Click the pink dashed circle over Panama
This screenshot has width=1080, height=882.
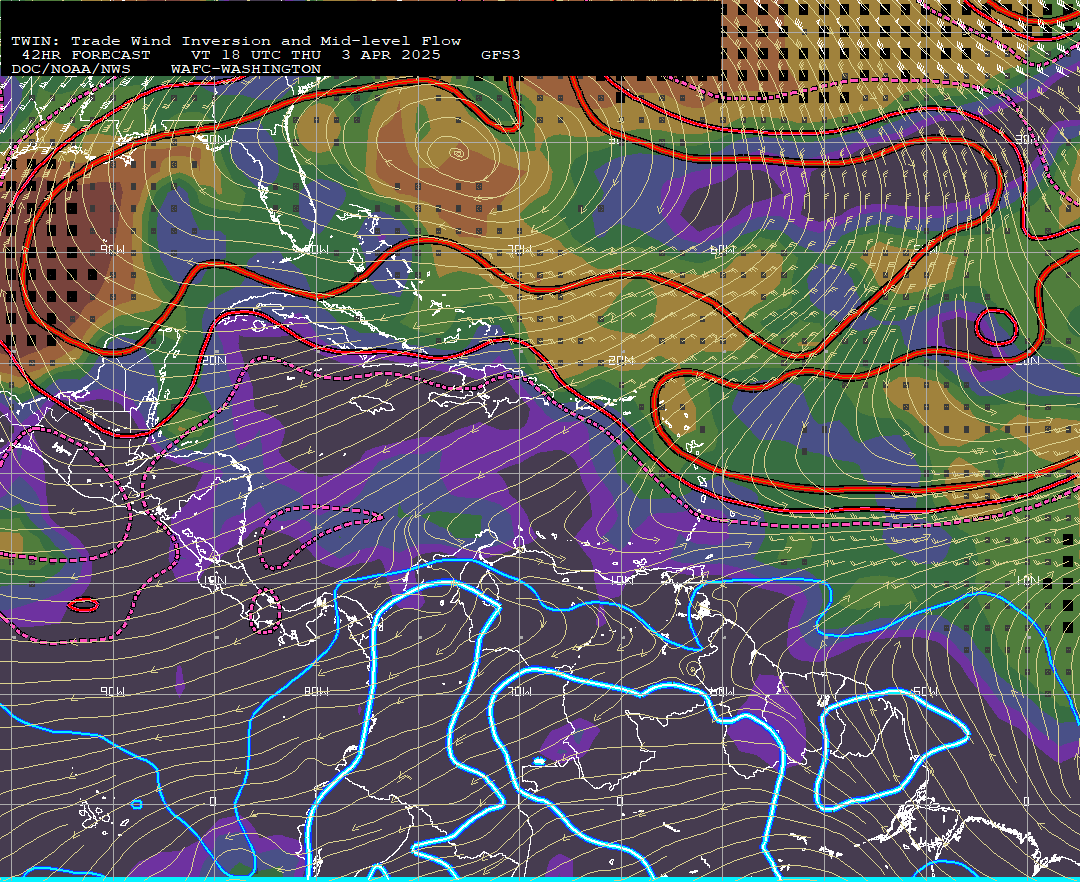(265, 611)
